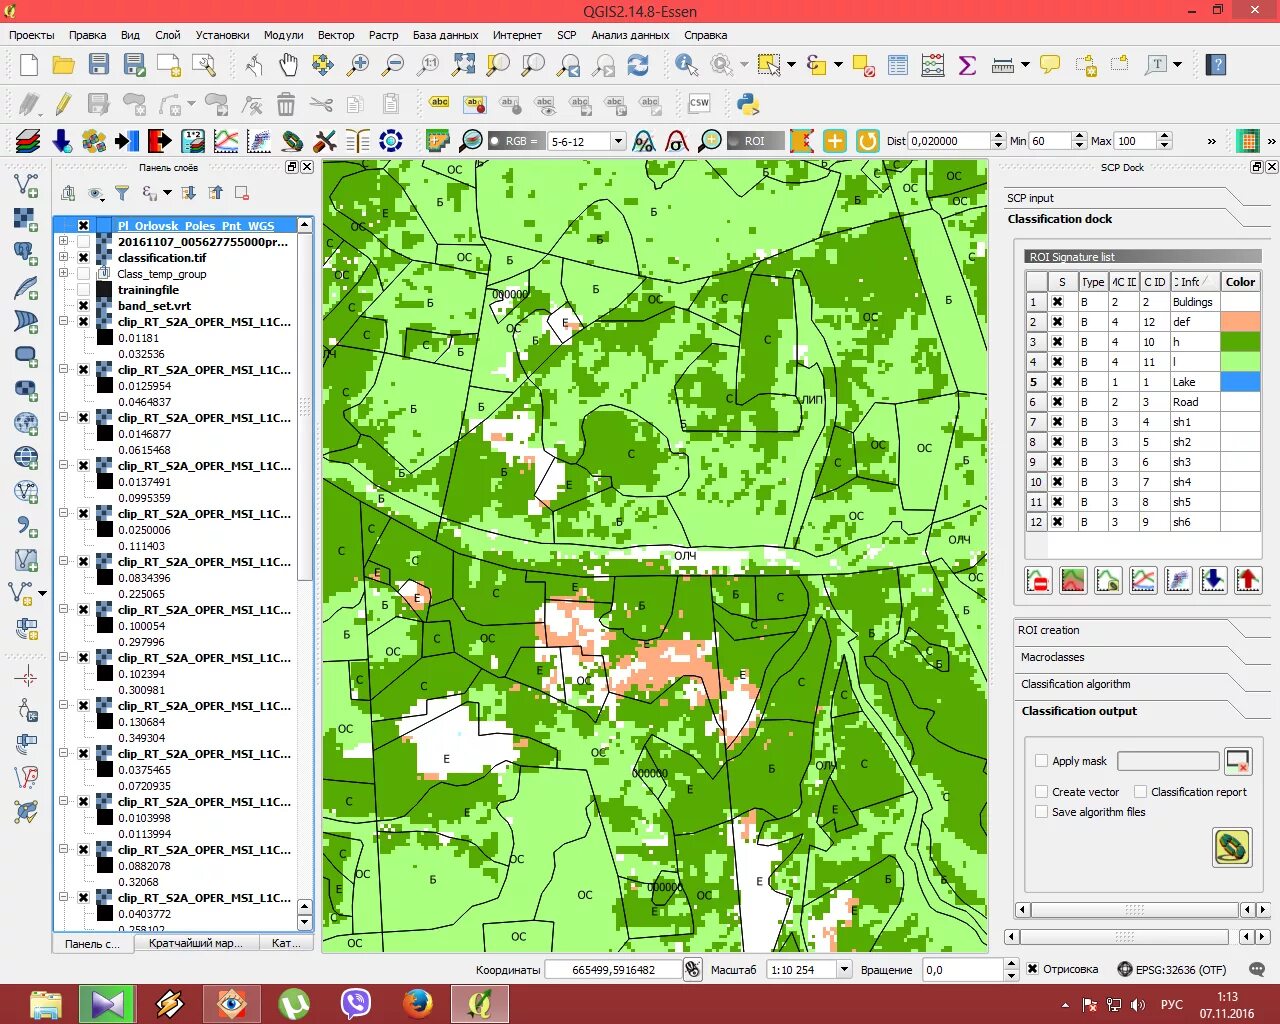Click the Zoom In magnifier tool
Screen dimensions: 1280x1024
(357, 65)
